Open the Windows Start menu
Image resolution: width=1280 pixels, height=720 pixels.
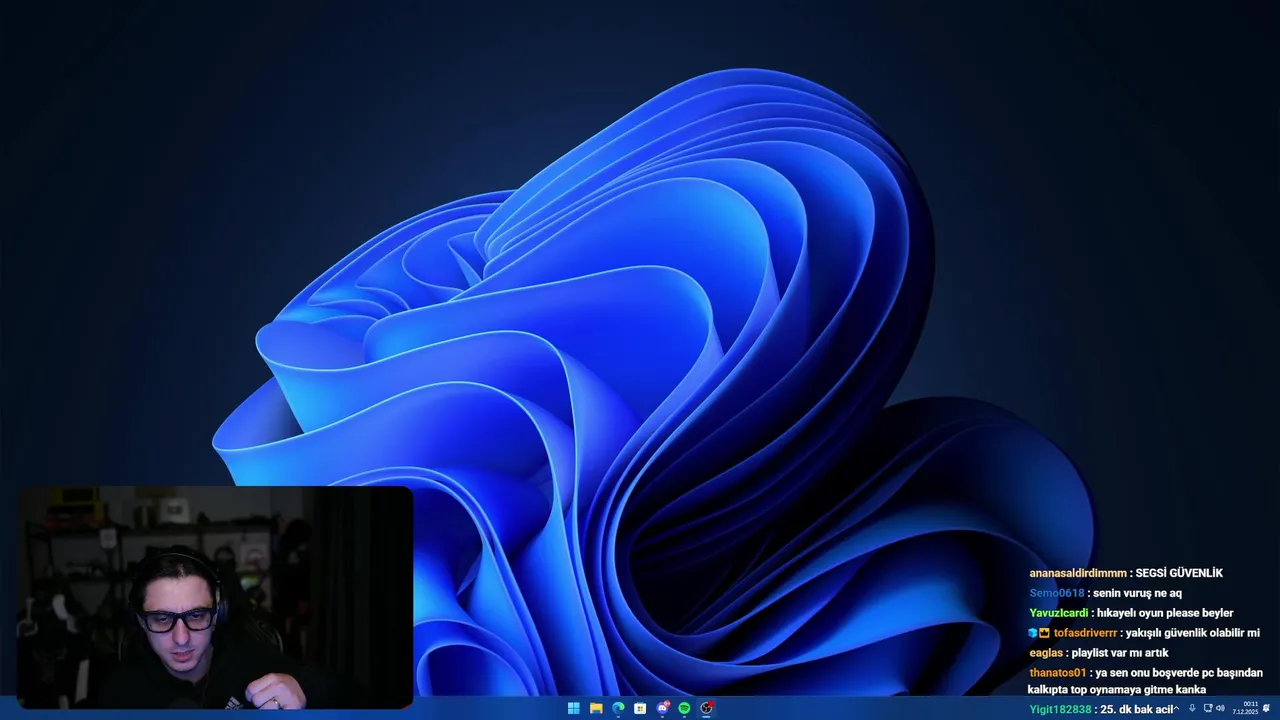pos(573,708)
